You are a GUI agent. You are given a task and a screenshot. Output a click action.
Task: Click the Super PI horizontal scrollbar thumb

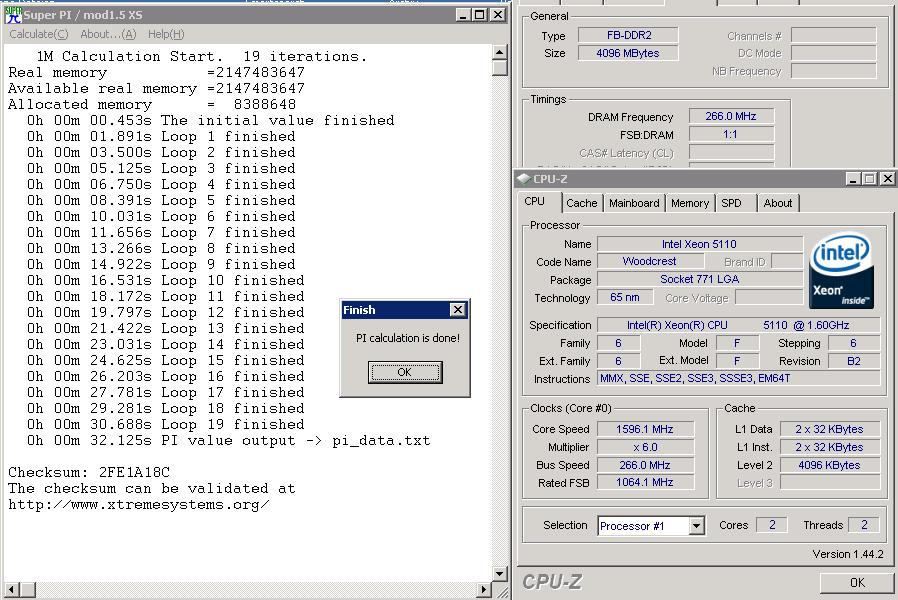coord(27,589)
